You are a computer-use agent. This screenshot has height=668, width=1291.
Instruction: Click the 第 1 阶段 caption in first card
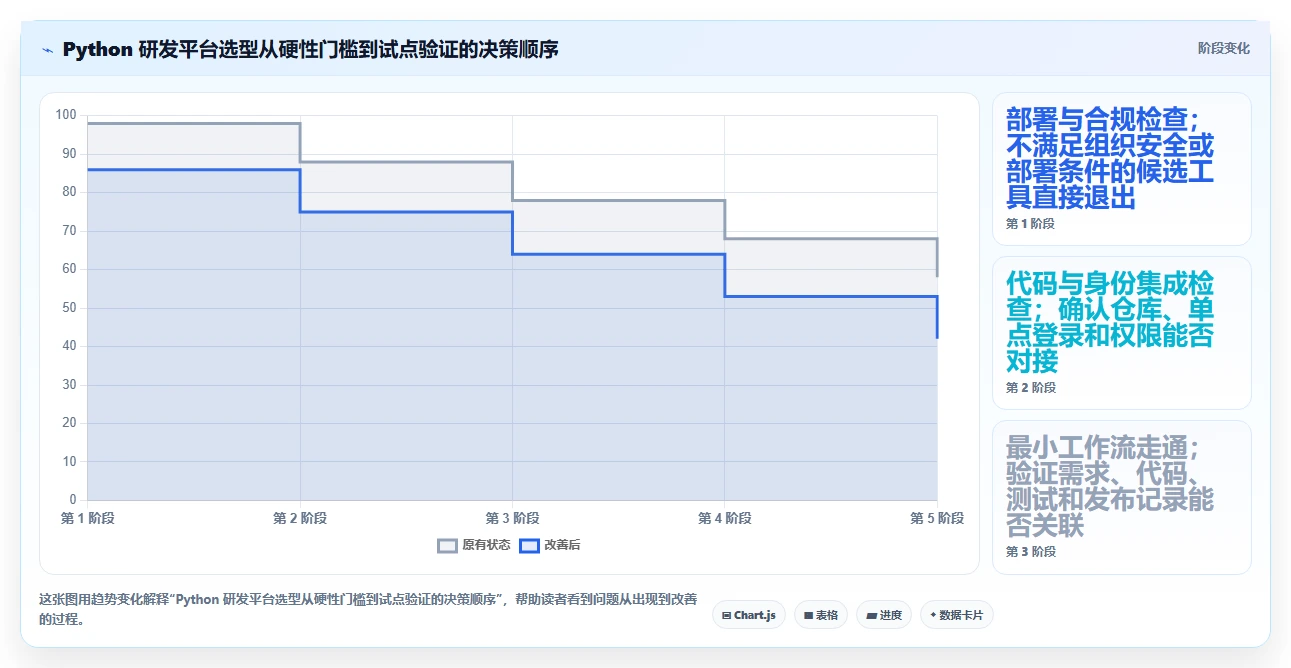(x=1030, y=224)
